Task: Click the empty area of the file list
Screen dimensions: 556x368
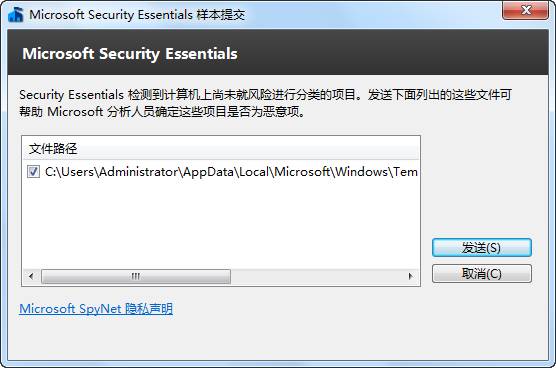Action: click(221, 223)
